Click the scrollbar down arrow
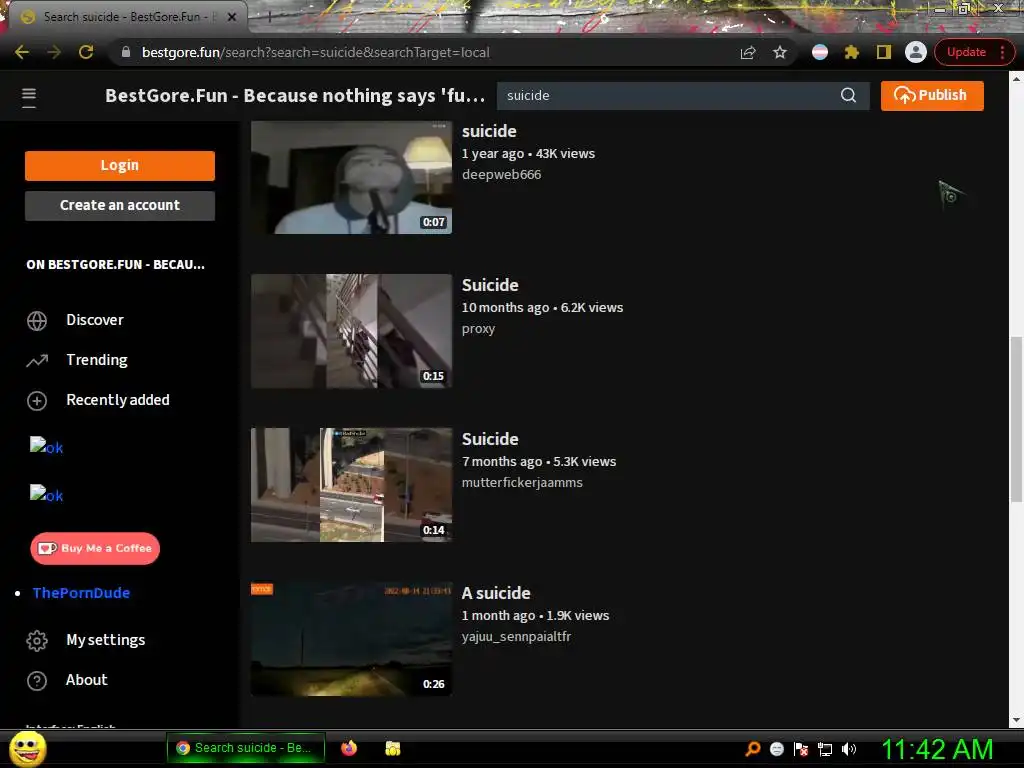 [x=1016, y=720]
